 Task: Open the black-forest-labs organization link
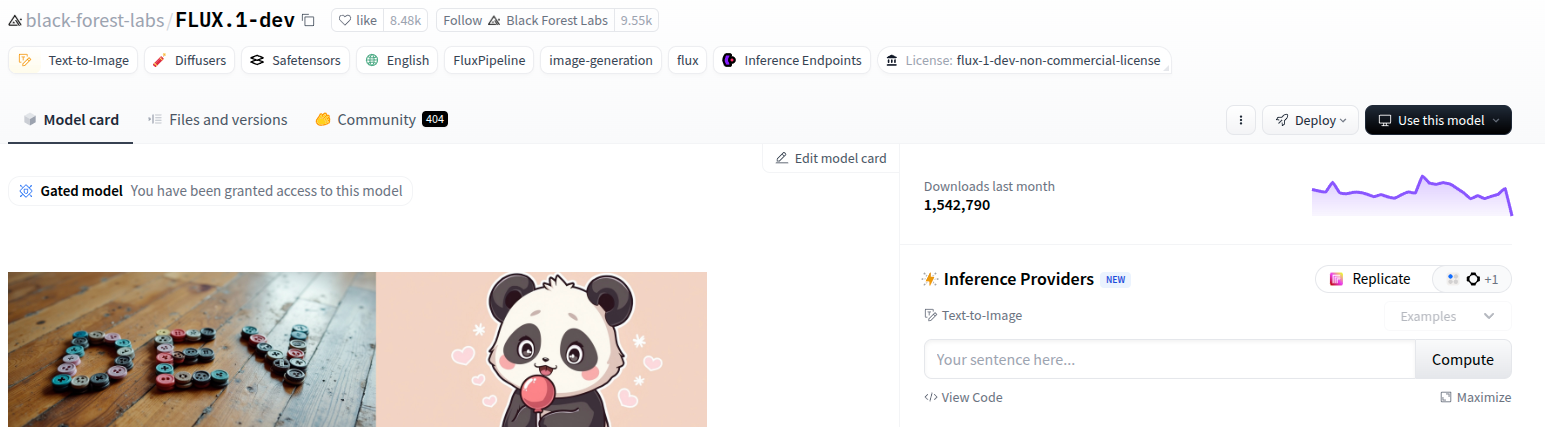click(95, 20)
